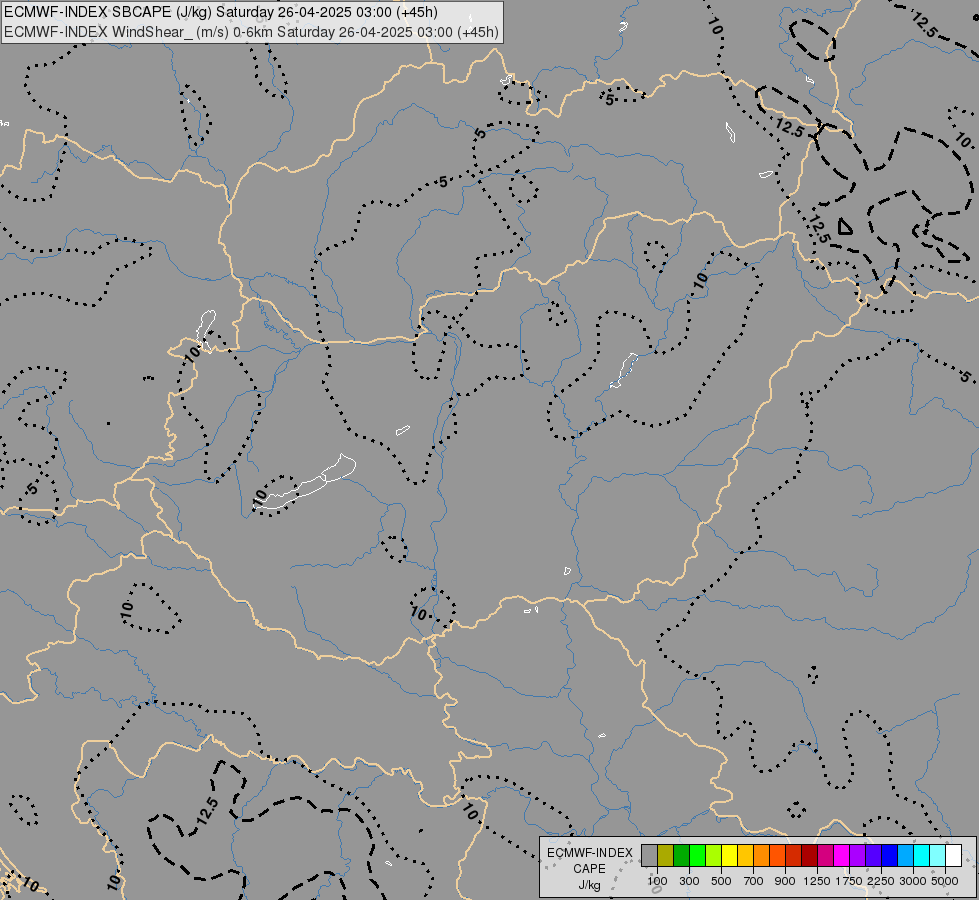Viewport: 979px width, 900px height.
Task: Click the legend value 2250
Action: pos(881,881)
